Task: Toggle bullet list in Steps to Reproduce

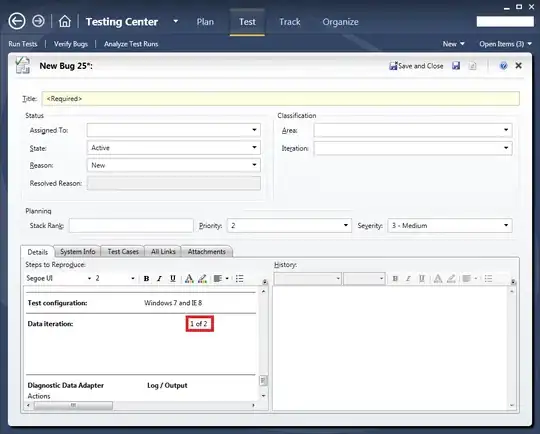Action: [240, 279]
